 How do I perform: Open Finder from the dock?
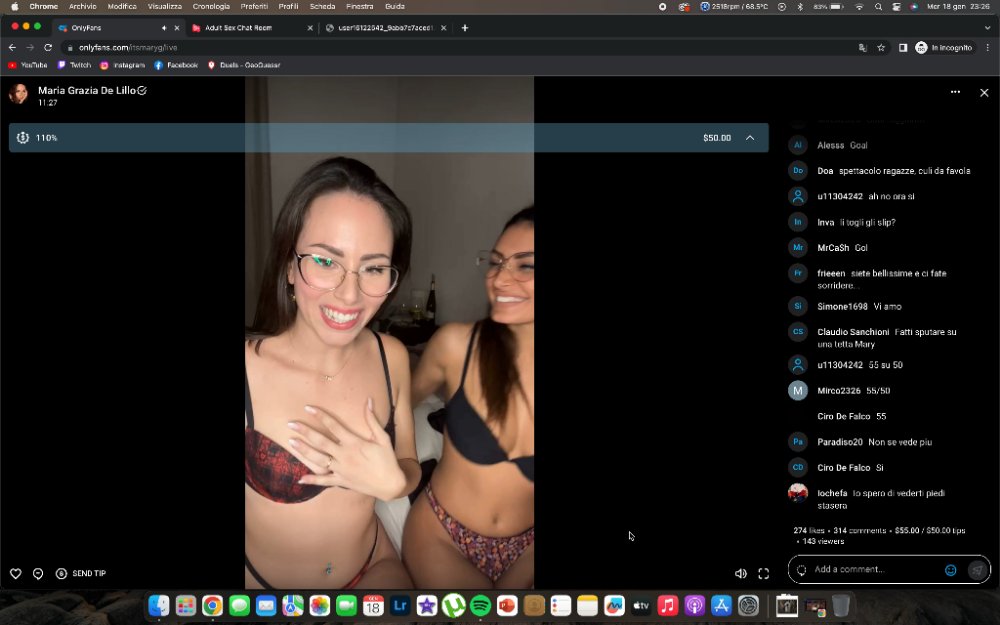point(159,605)
